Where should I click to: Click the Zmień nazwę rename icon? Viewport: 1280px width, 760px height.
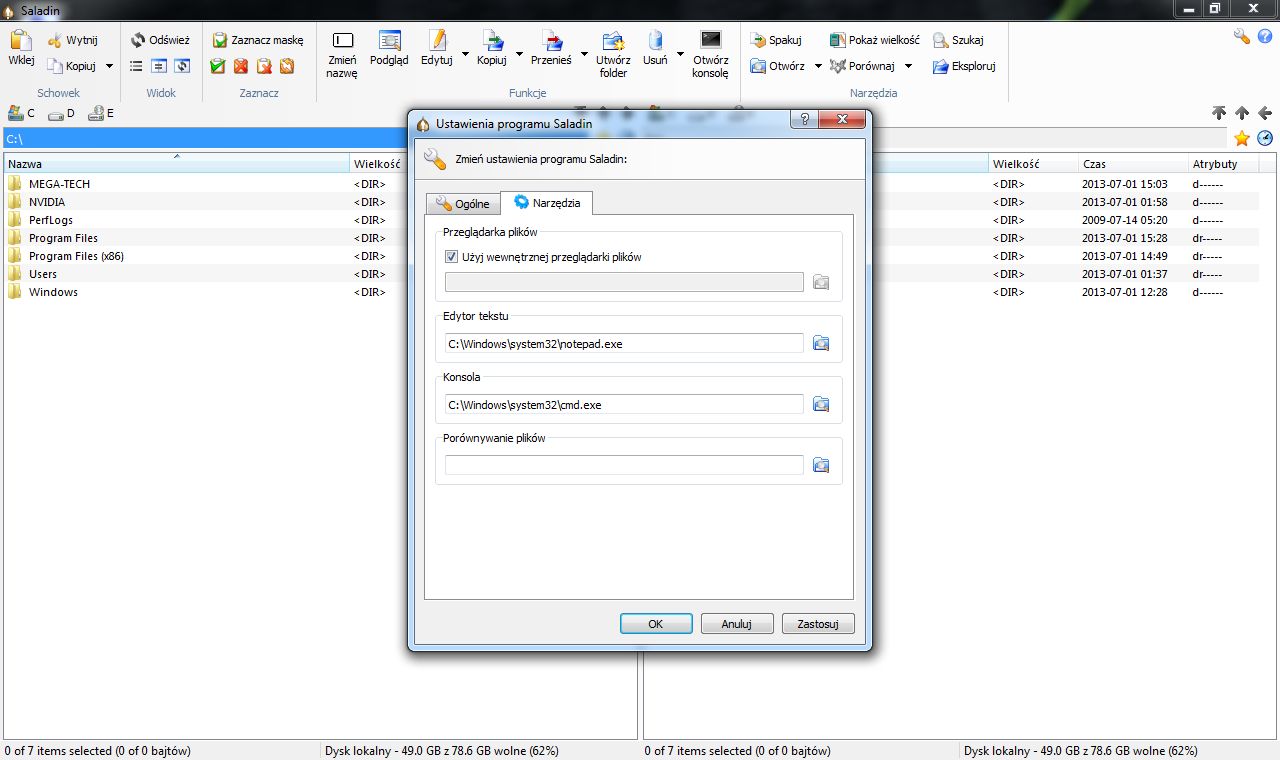click(x=342, y=41)
